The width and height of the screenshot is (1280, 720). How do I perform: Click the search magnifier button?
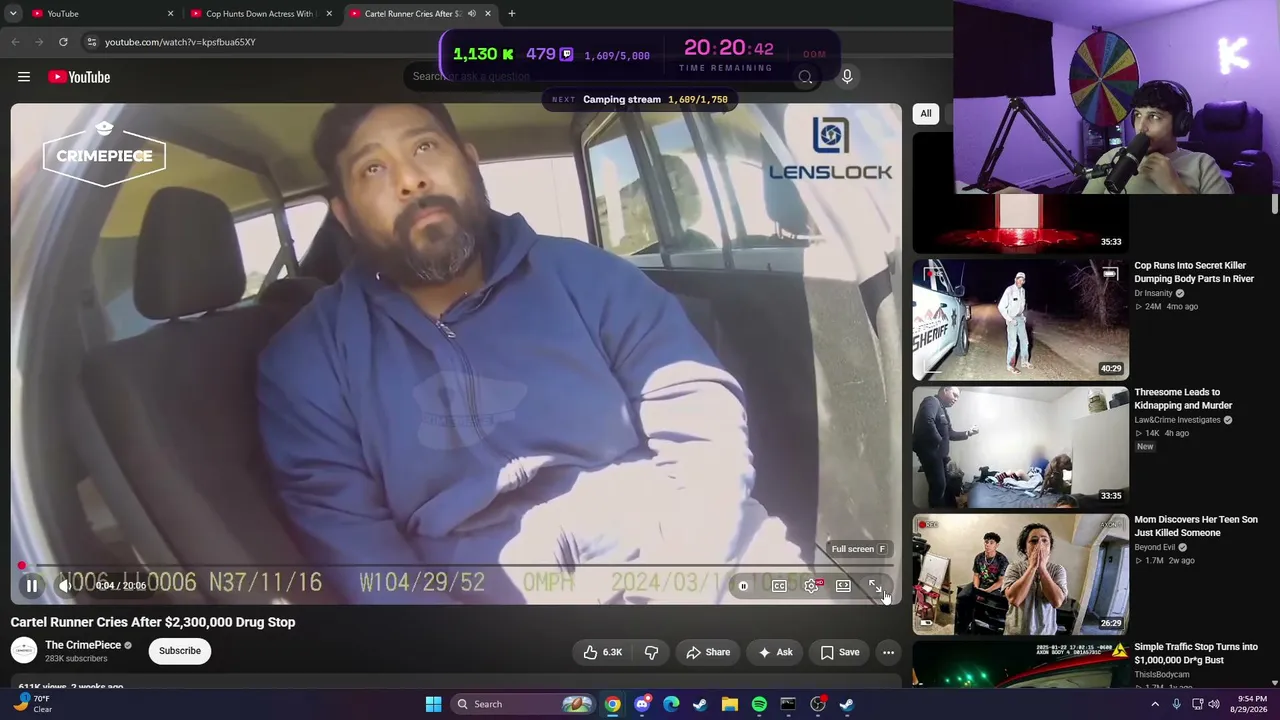click(805, 77)
